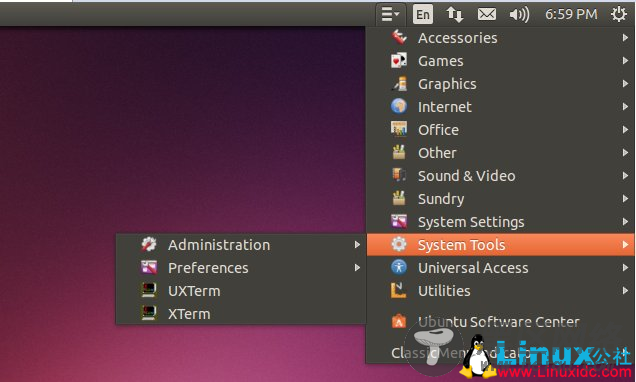Expand the System Settings submenu arrow

(x=625, y=221)
